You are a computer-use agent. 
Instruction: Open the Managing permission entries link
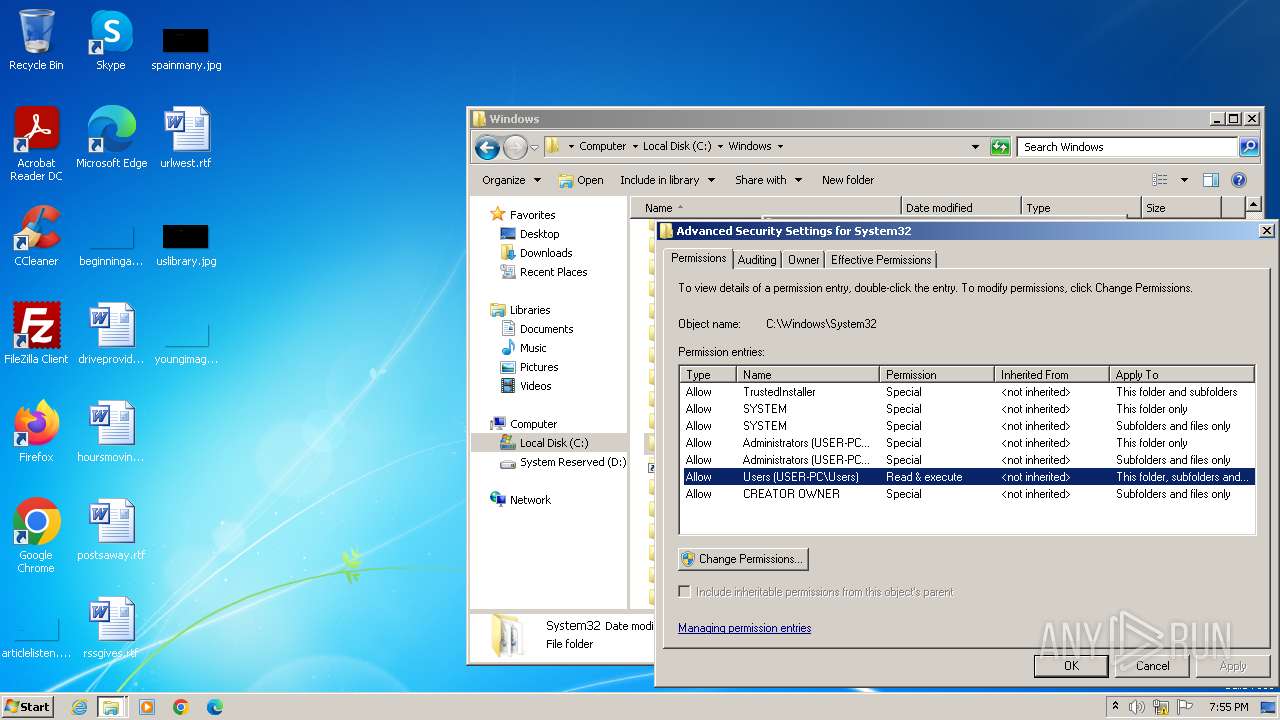(744, 628)
